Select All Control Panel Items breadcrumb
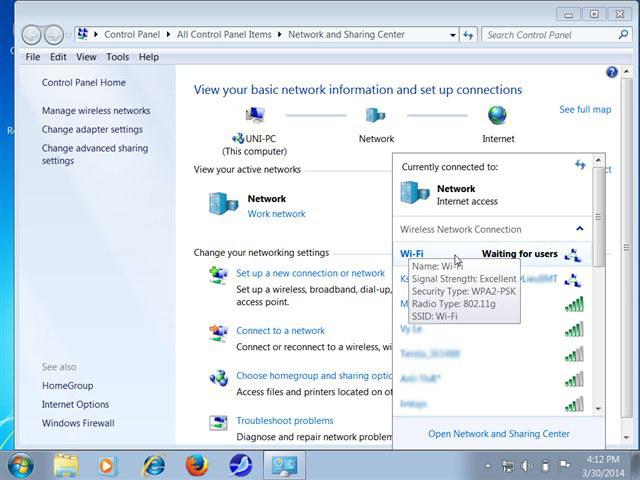Viewport: 640px width, 480px height. (224, 35)
